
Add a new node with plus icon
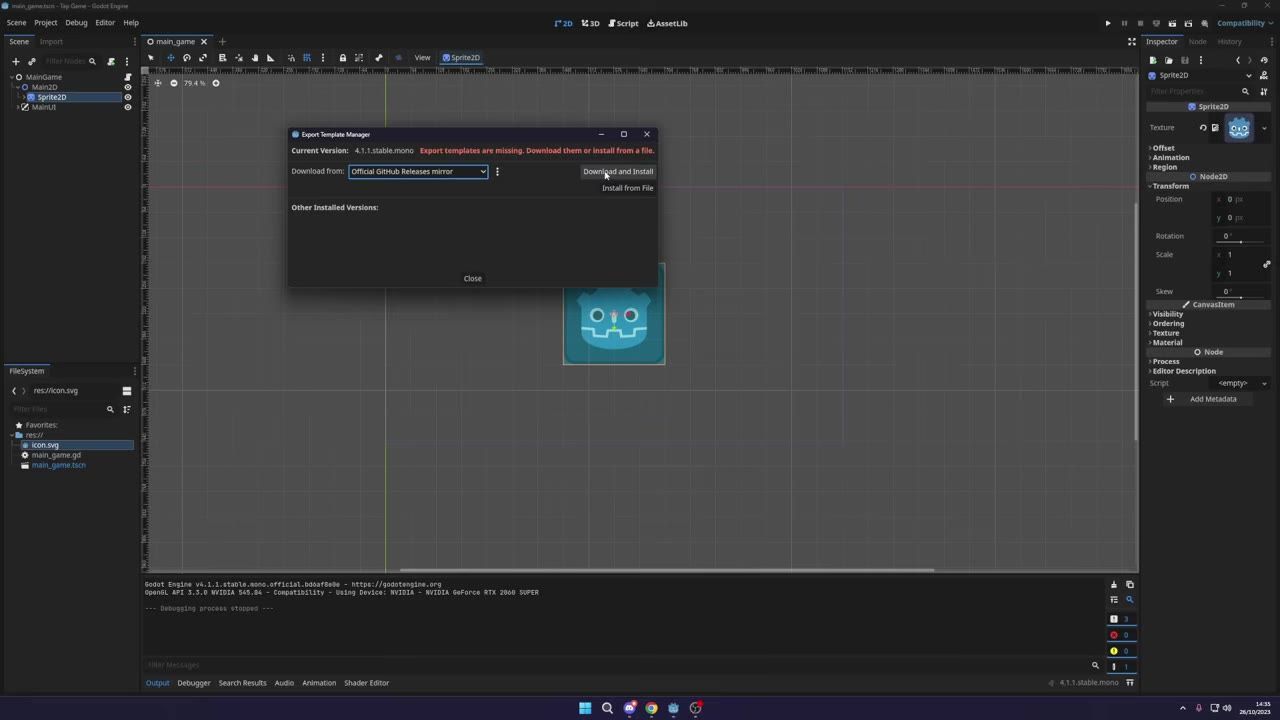tap(15, 61)
